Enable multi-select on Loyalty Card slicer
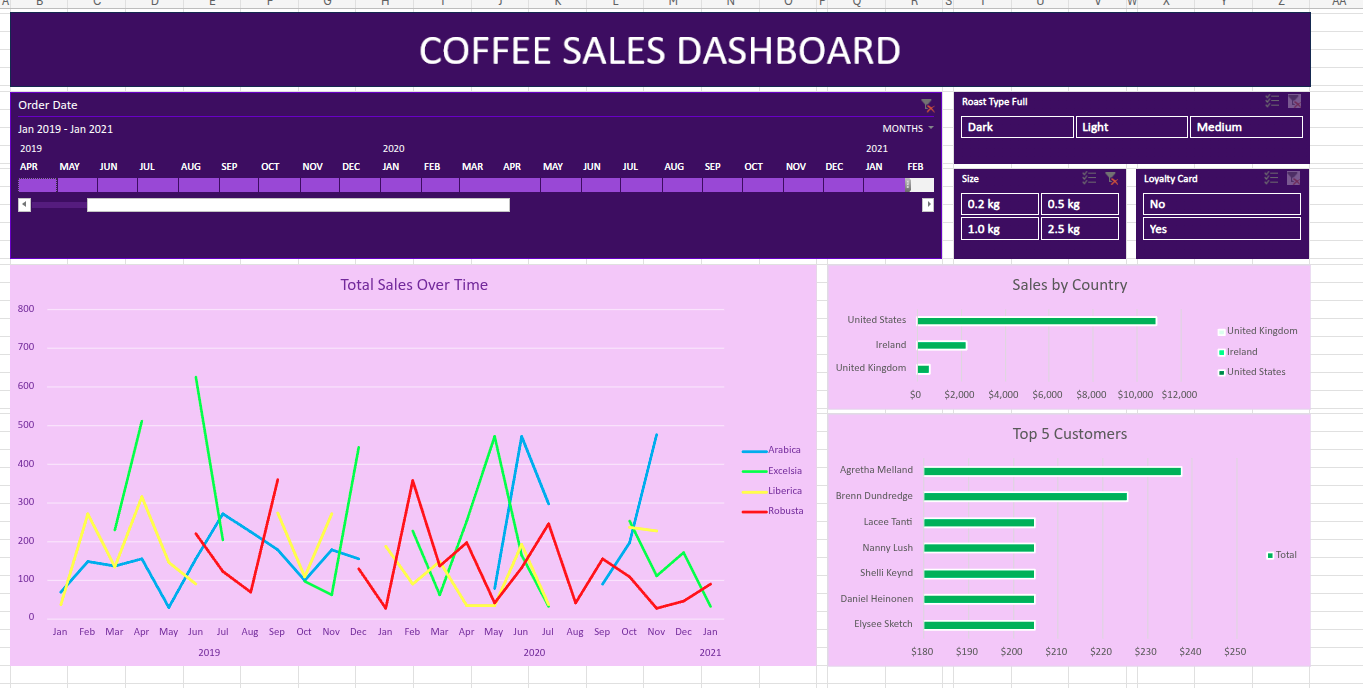Image resolution: width=1363 pixels, height=688 pixels. coord(1271,178)
